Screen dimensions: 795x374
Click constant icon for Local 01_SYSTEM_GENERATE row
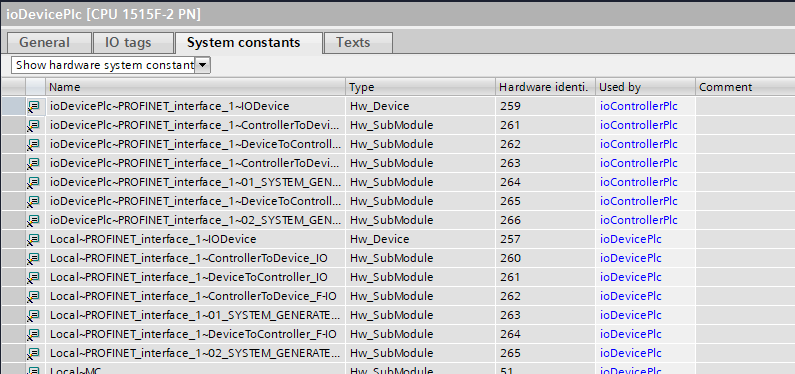[33, 316]
